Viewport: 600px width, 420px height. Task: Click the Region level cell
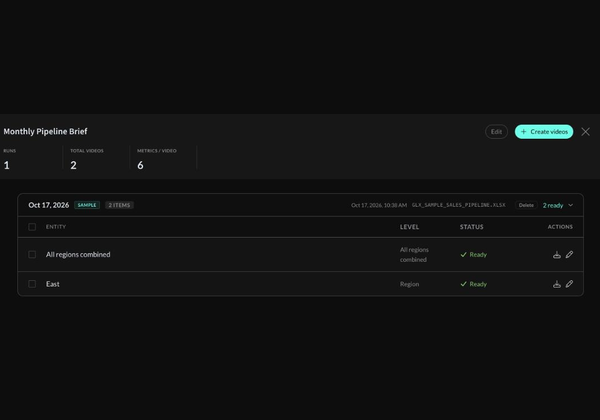click(409, 284)
